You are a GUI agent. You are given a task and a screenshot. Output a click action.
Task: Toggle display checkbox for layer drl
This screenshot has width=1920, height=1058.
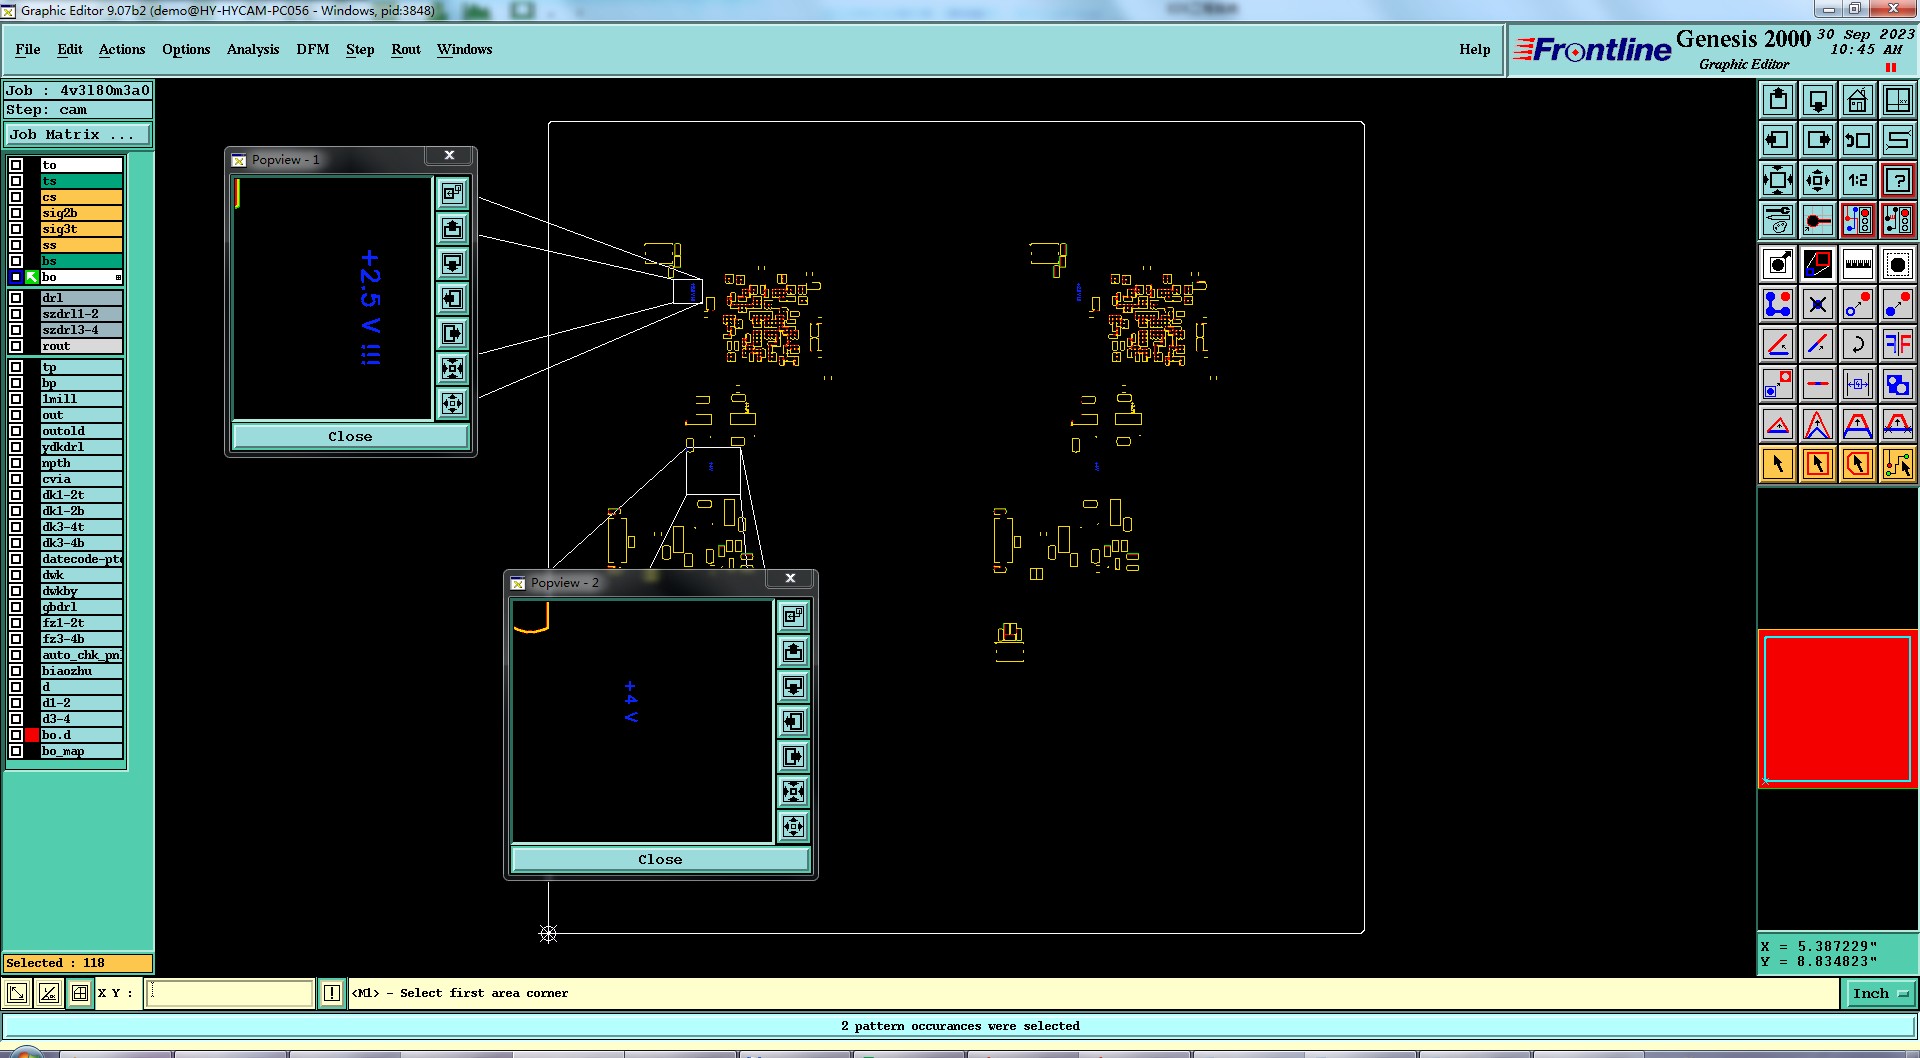[x=16, y=298]
